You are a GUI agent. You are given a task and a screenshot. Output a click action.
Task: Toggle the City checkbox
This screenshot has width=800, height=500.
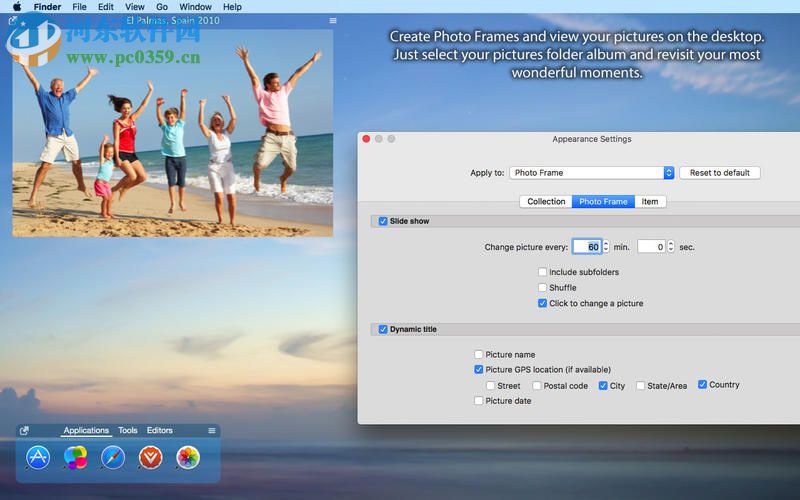603,385
